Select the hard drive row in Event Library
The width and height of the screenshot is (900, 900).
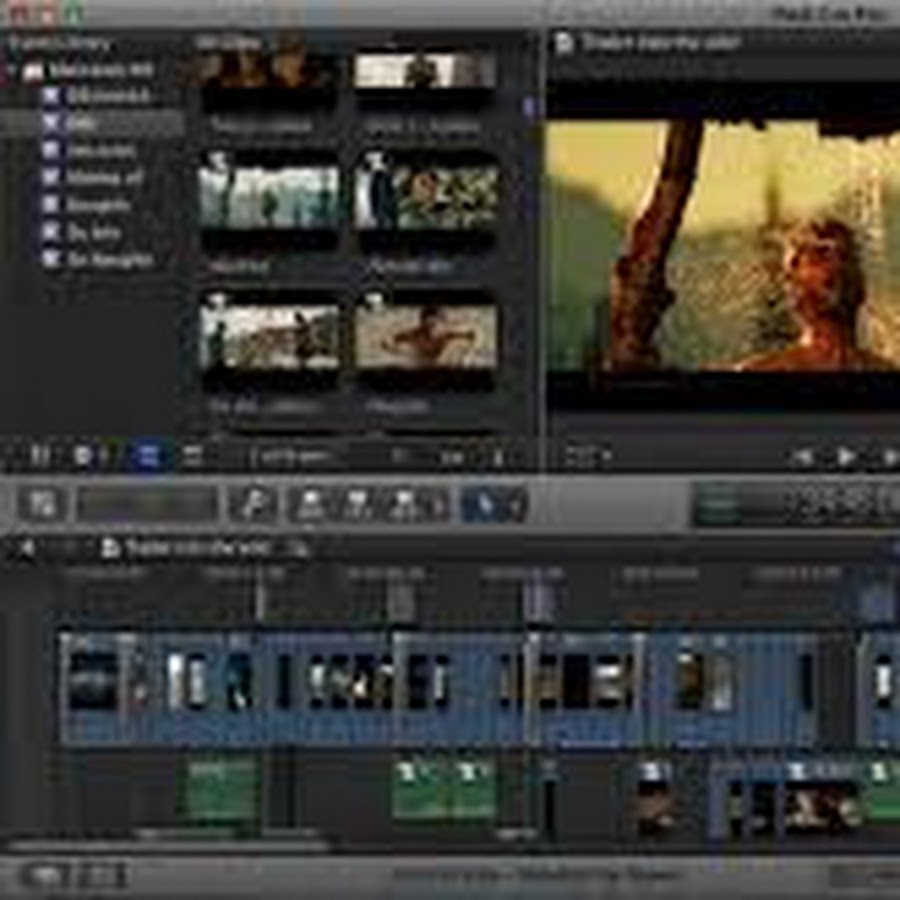(x=92, y=71)
